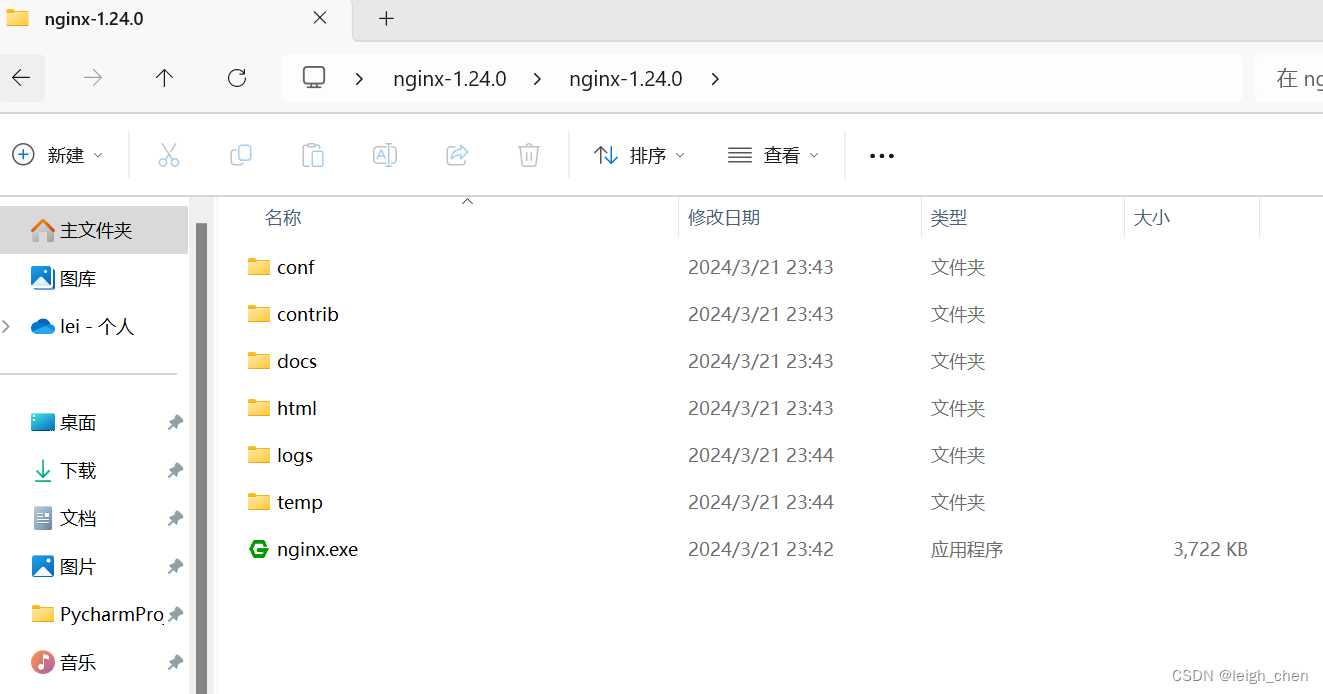
Task: Click the Rename icon in toolbar
Action: pos(385,155)
